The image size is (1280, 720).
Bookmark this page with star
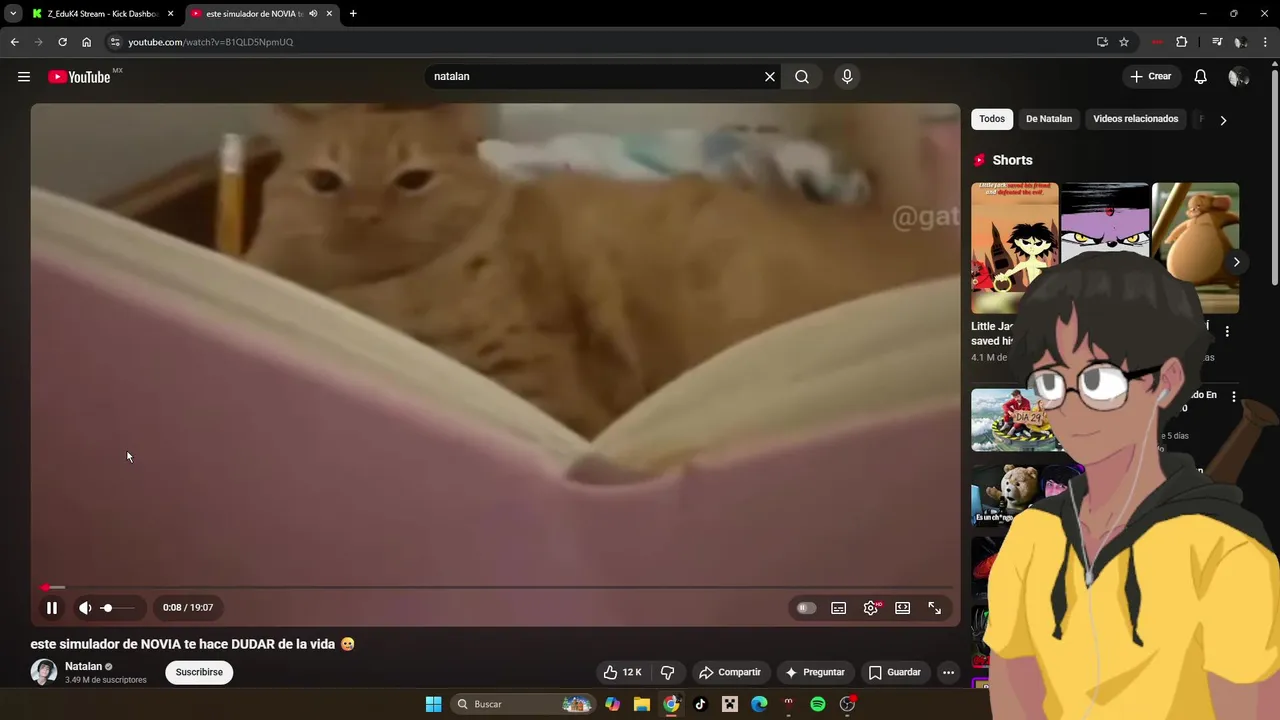pos(1124,42)
